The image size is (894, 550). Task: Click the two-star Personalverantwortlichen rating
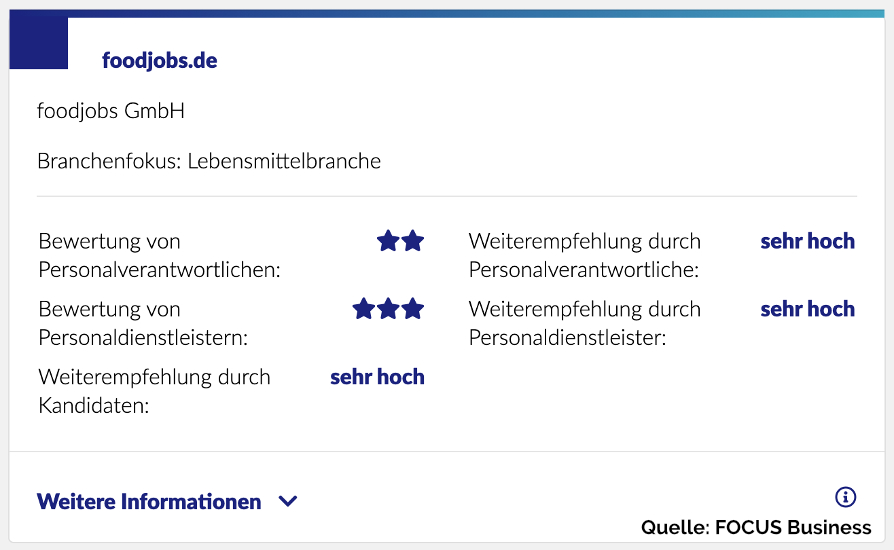pos(400,241)
